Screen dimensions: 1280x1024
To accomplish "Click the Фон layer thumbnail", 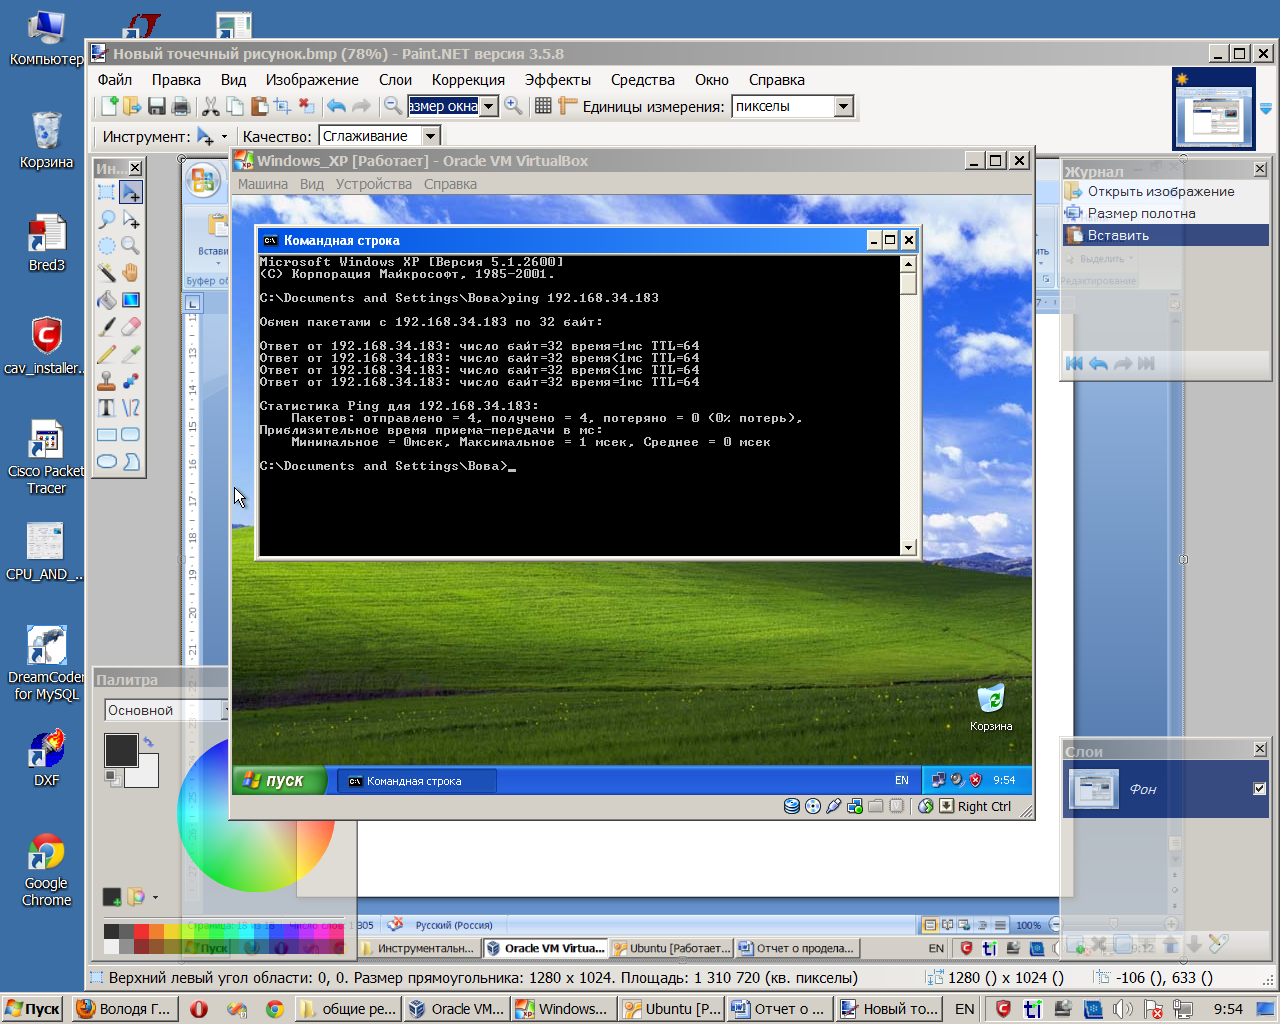I will click(1093, 789).
